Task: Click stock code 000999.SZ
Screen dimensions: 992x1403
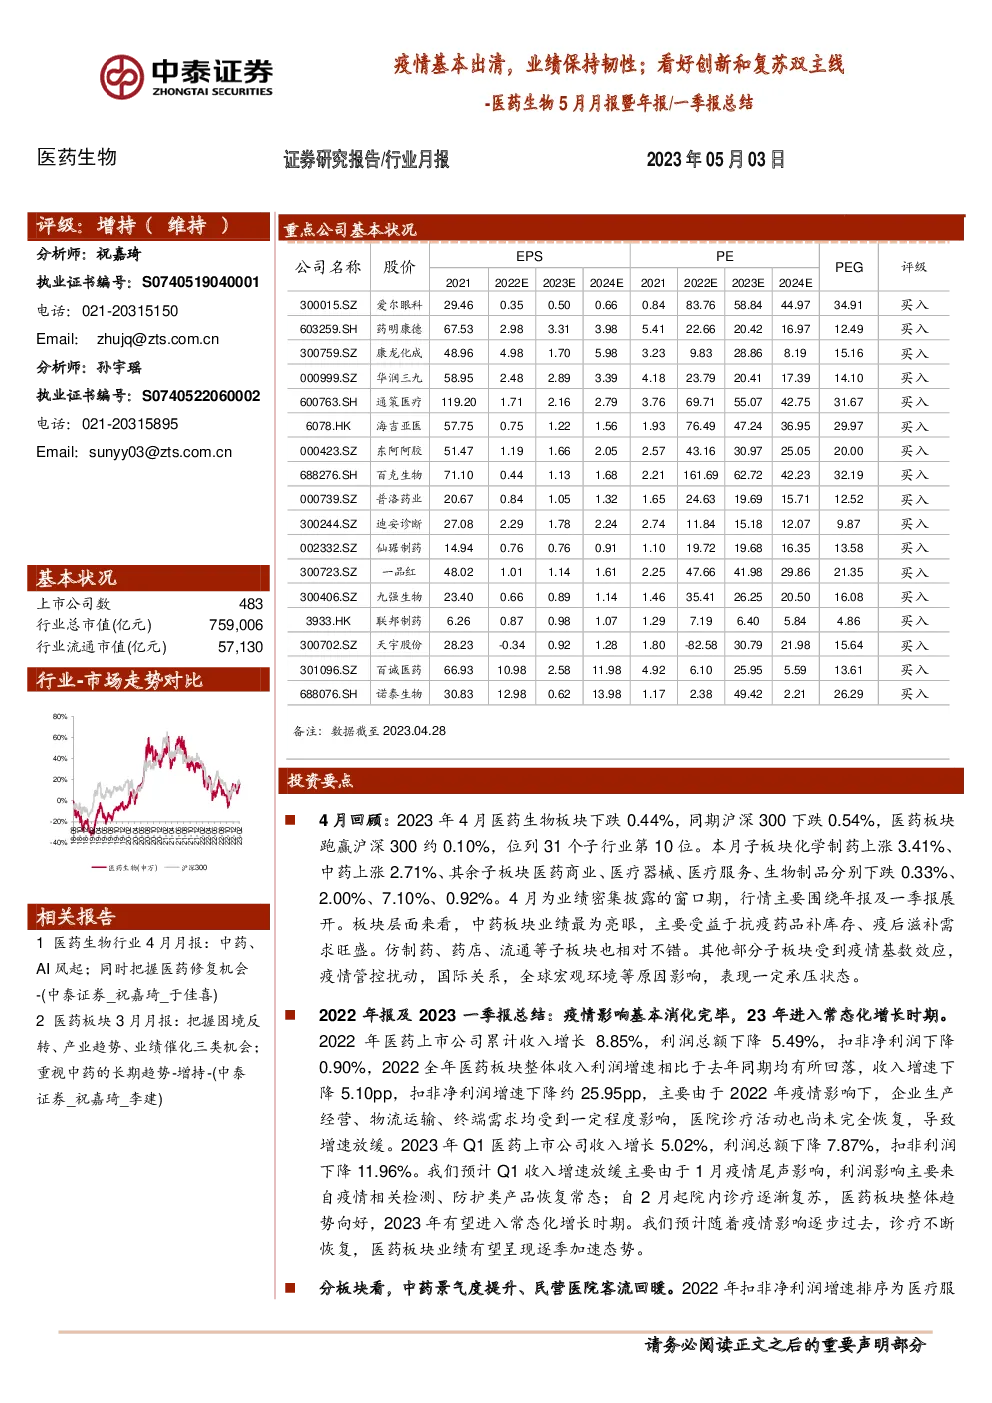Action: (328, 378)
